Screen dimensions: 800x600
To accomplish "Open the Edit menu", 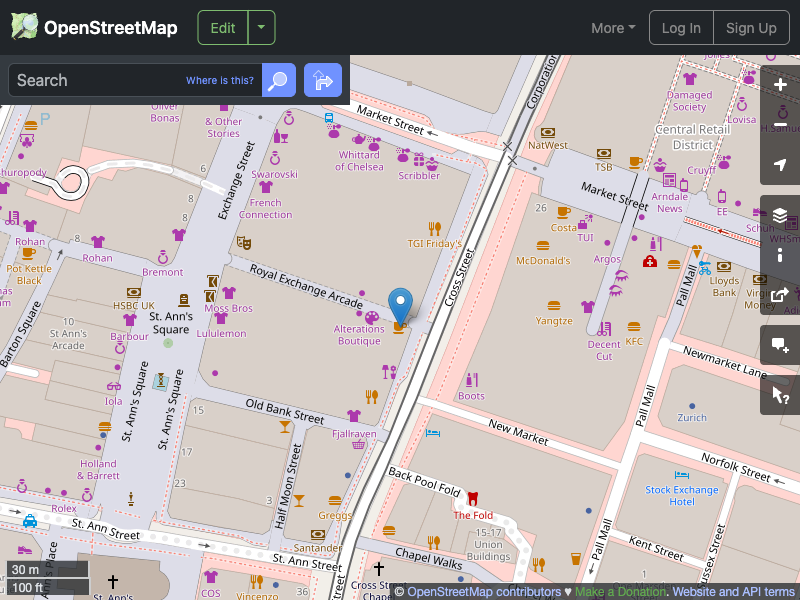I will pyautogui.click(x=222, y=28).
